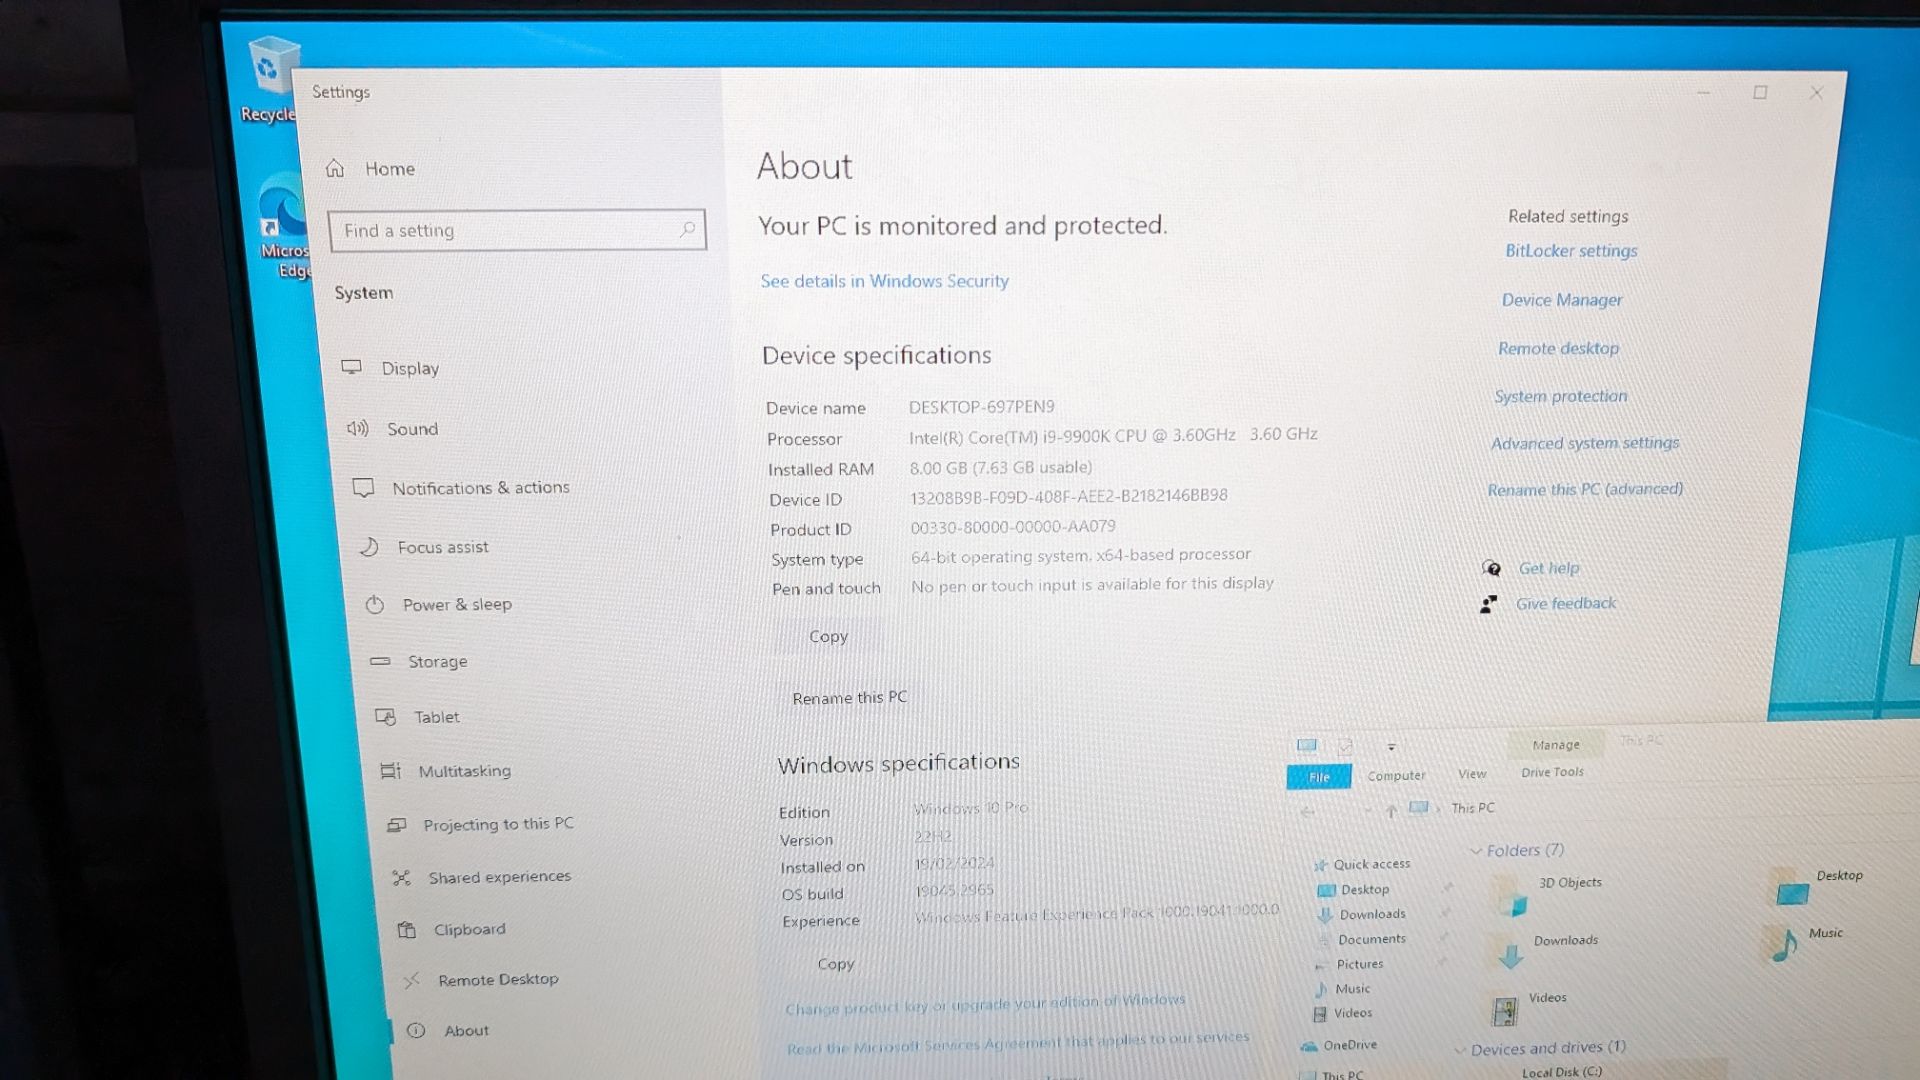Screen dimensions: 1920x1080
Task: Open System Protection settings
Action: pos(1560,396)
